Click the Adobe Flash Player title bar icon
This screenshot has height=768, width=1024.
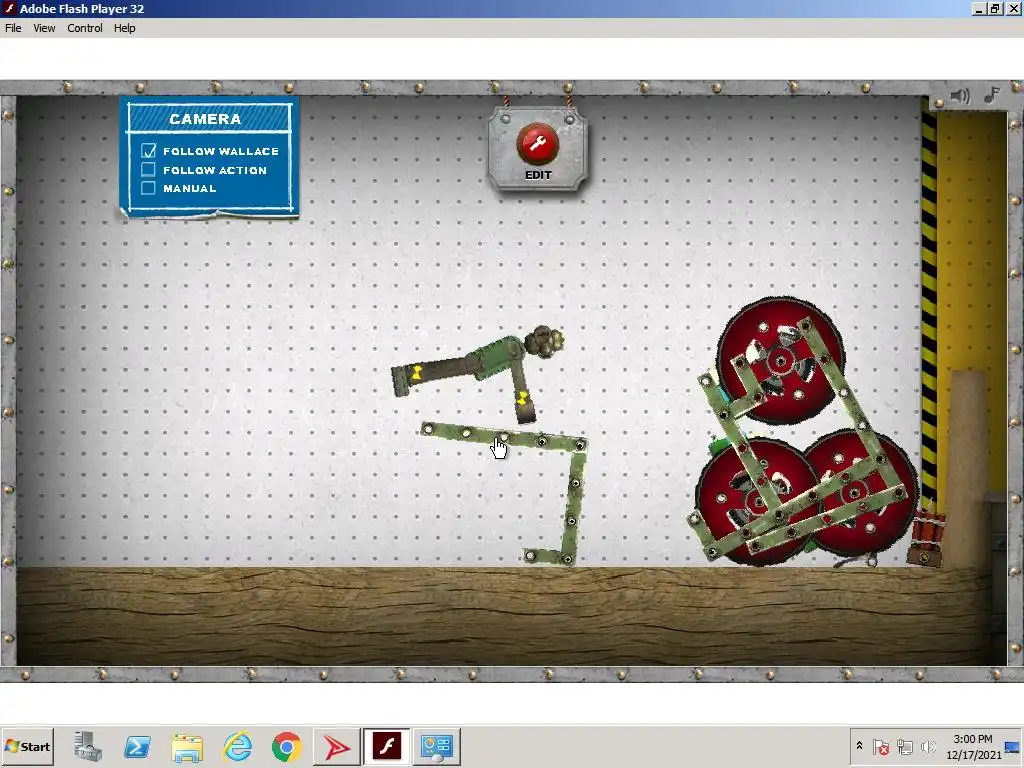(x=9, y=8)
